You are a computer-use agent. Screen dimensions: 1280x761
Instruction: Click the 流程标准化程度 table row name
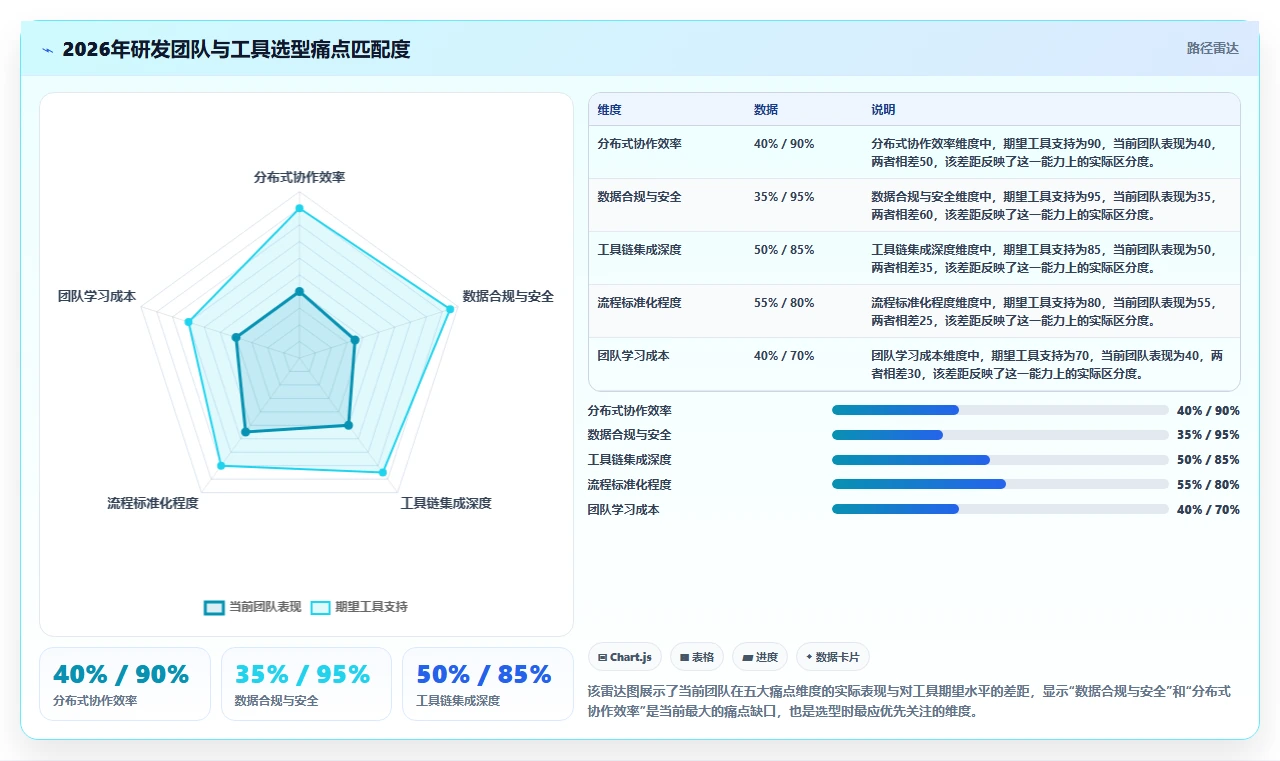point(640,303)
